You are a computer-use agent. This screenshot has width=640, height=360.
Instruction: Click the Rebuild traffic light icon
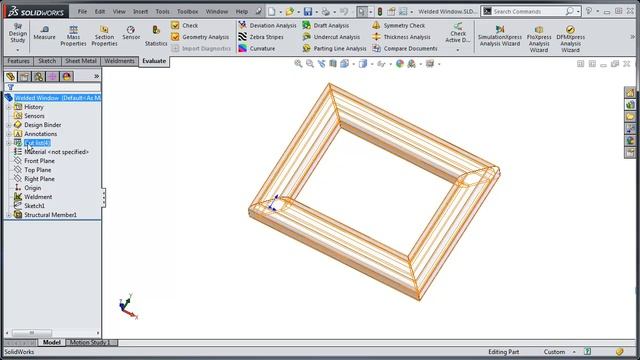[380, 11]
